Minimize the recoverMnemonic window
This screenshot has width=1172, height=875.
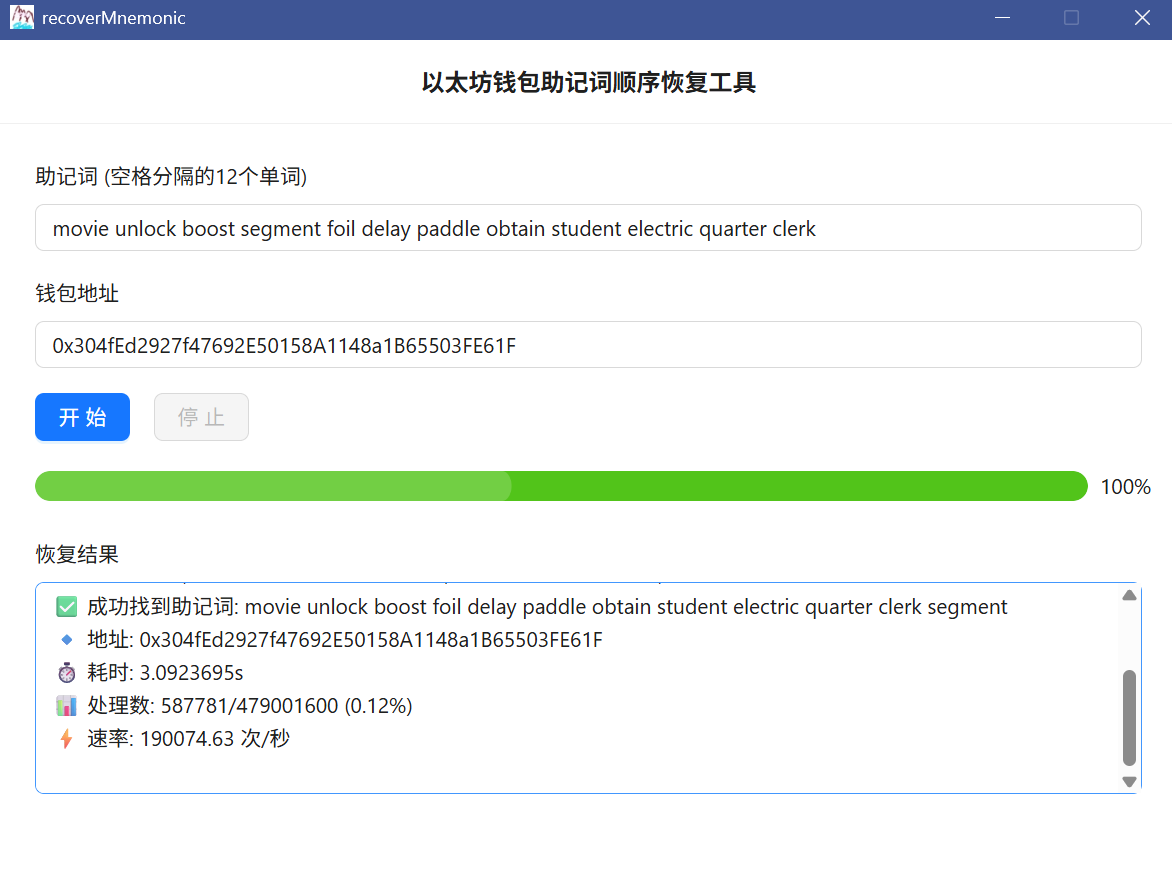point(1002,18)
